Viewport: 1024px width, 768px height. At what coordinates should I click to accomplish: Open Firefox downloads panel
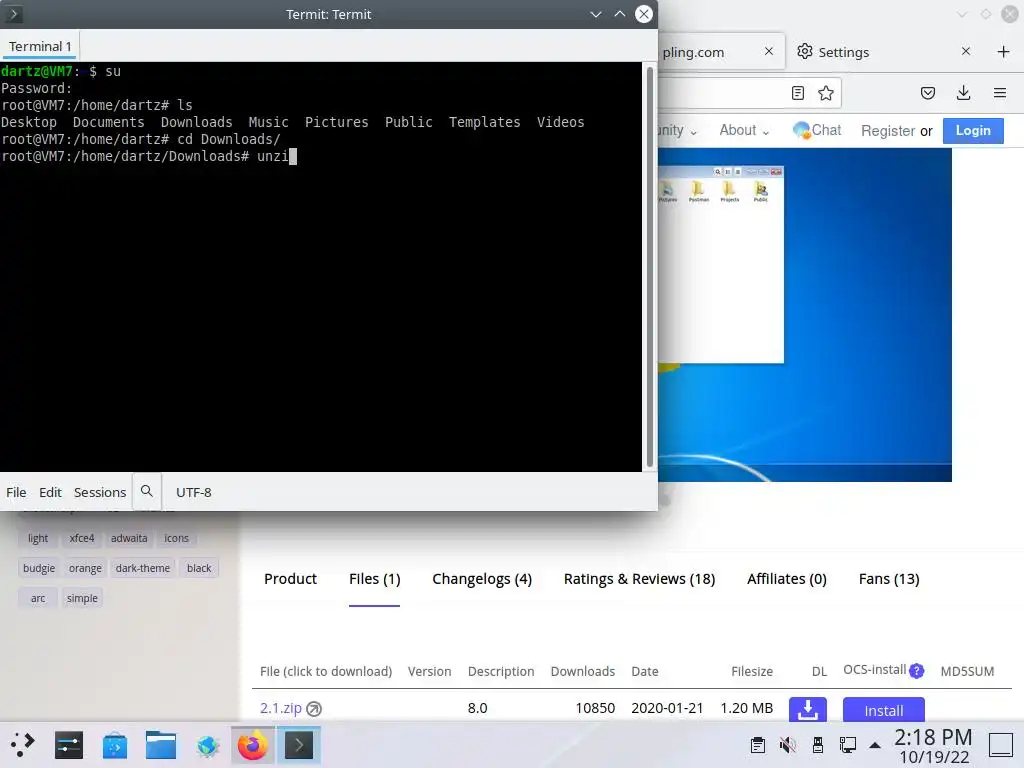(x=963, y=93)
